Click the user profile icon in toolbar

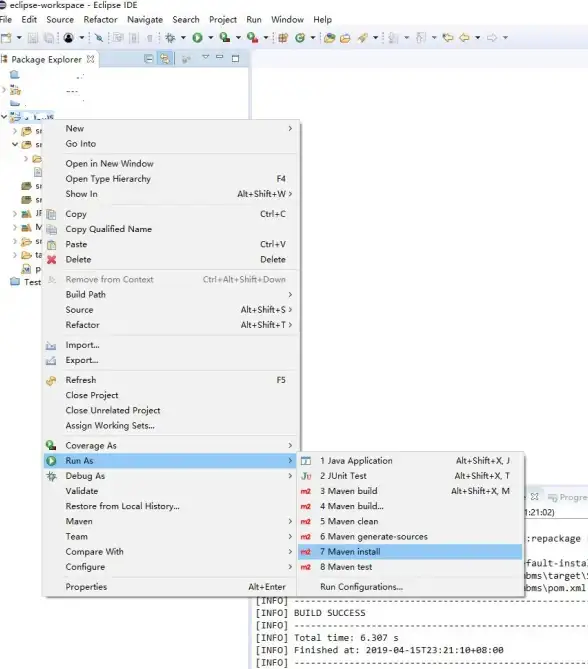click(68, 38)
